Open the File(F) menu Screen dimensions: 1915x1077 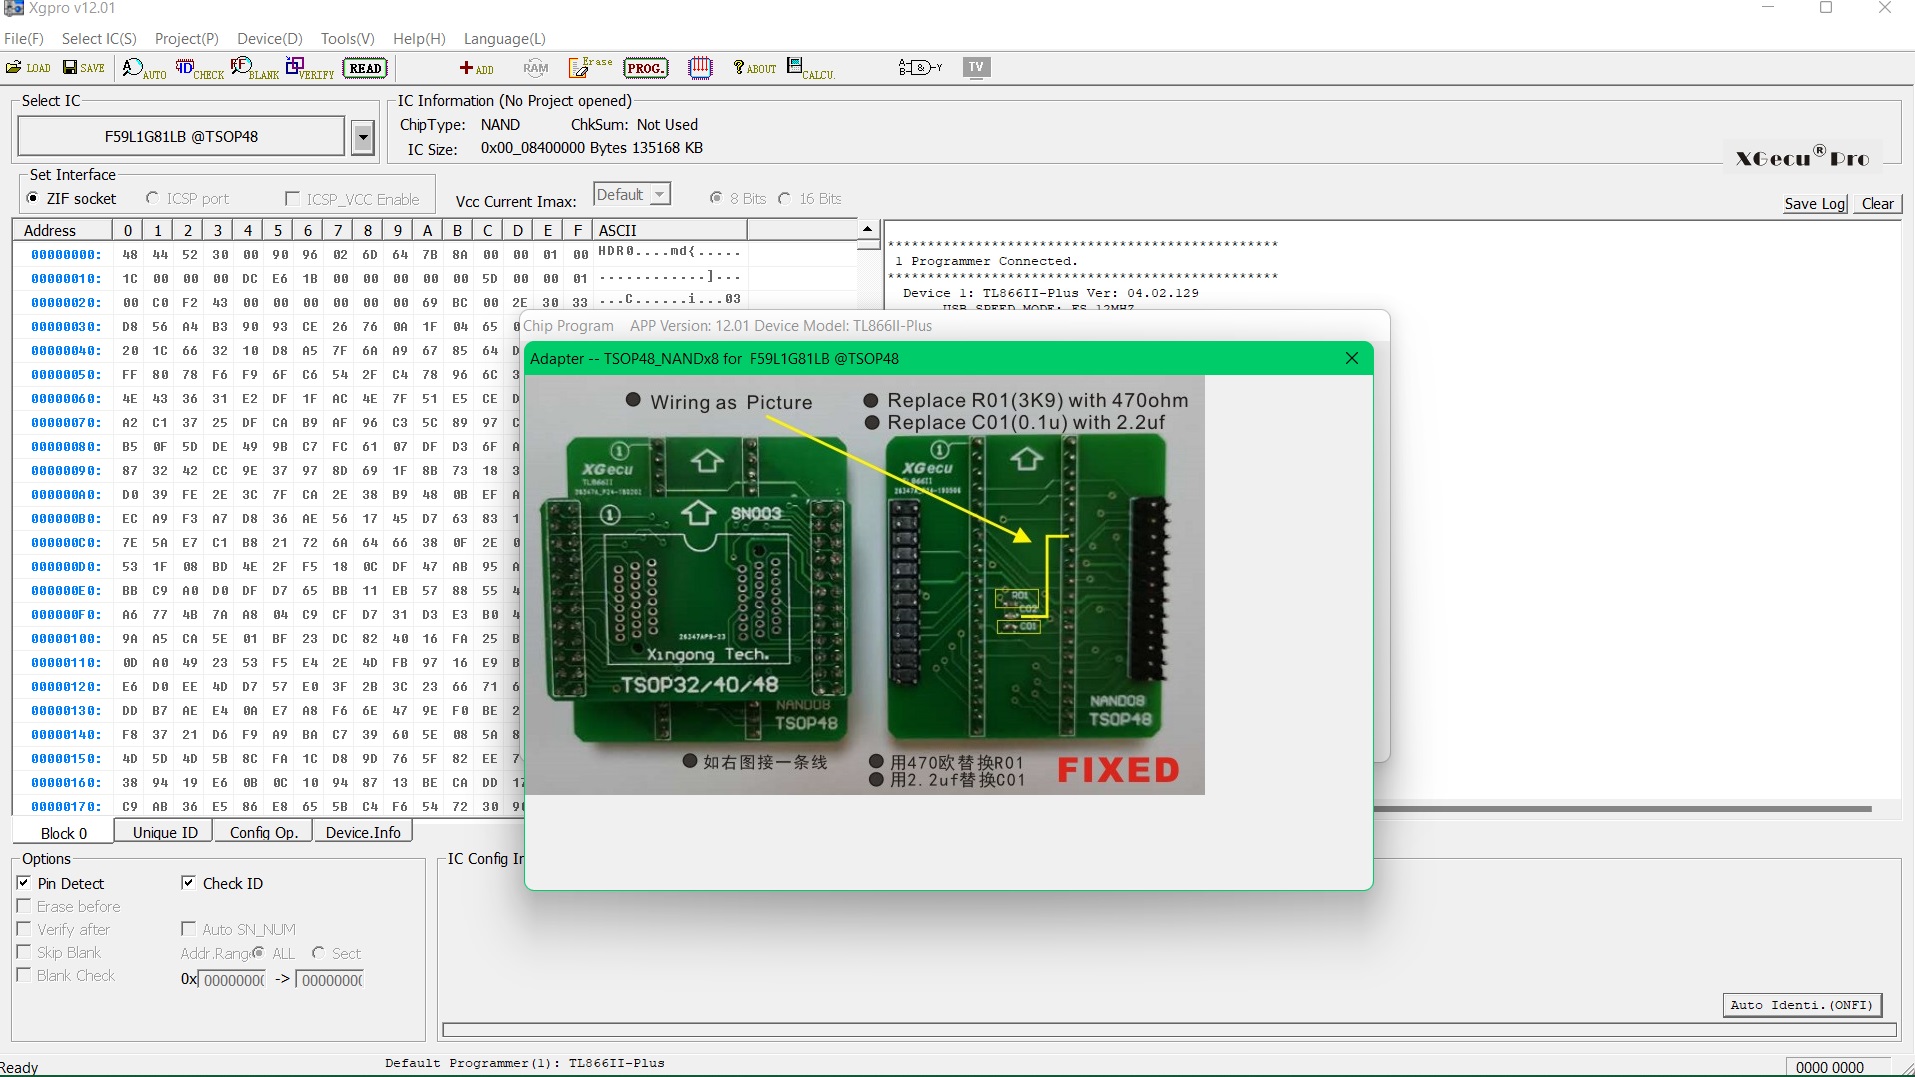tap(24, 38)
